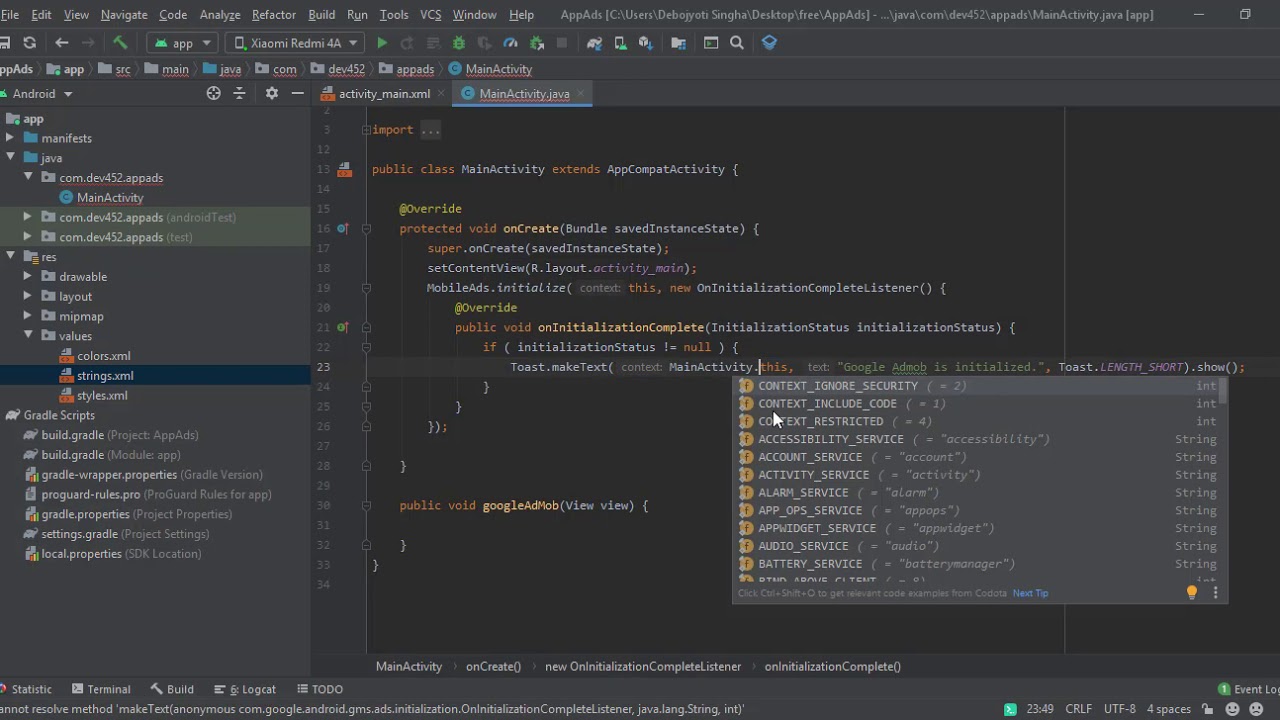This screenshot has width=1280, height=720.
Task: Click Scroll from Source target icon
Action: [x=213, y=93]
